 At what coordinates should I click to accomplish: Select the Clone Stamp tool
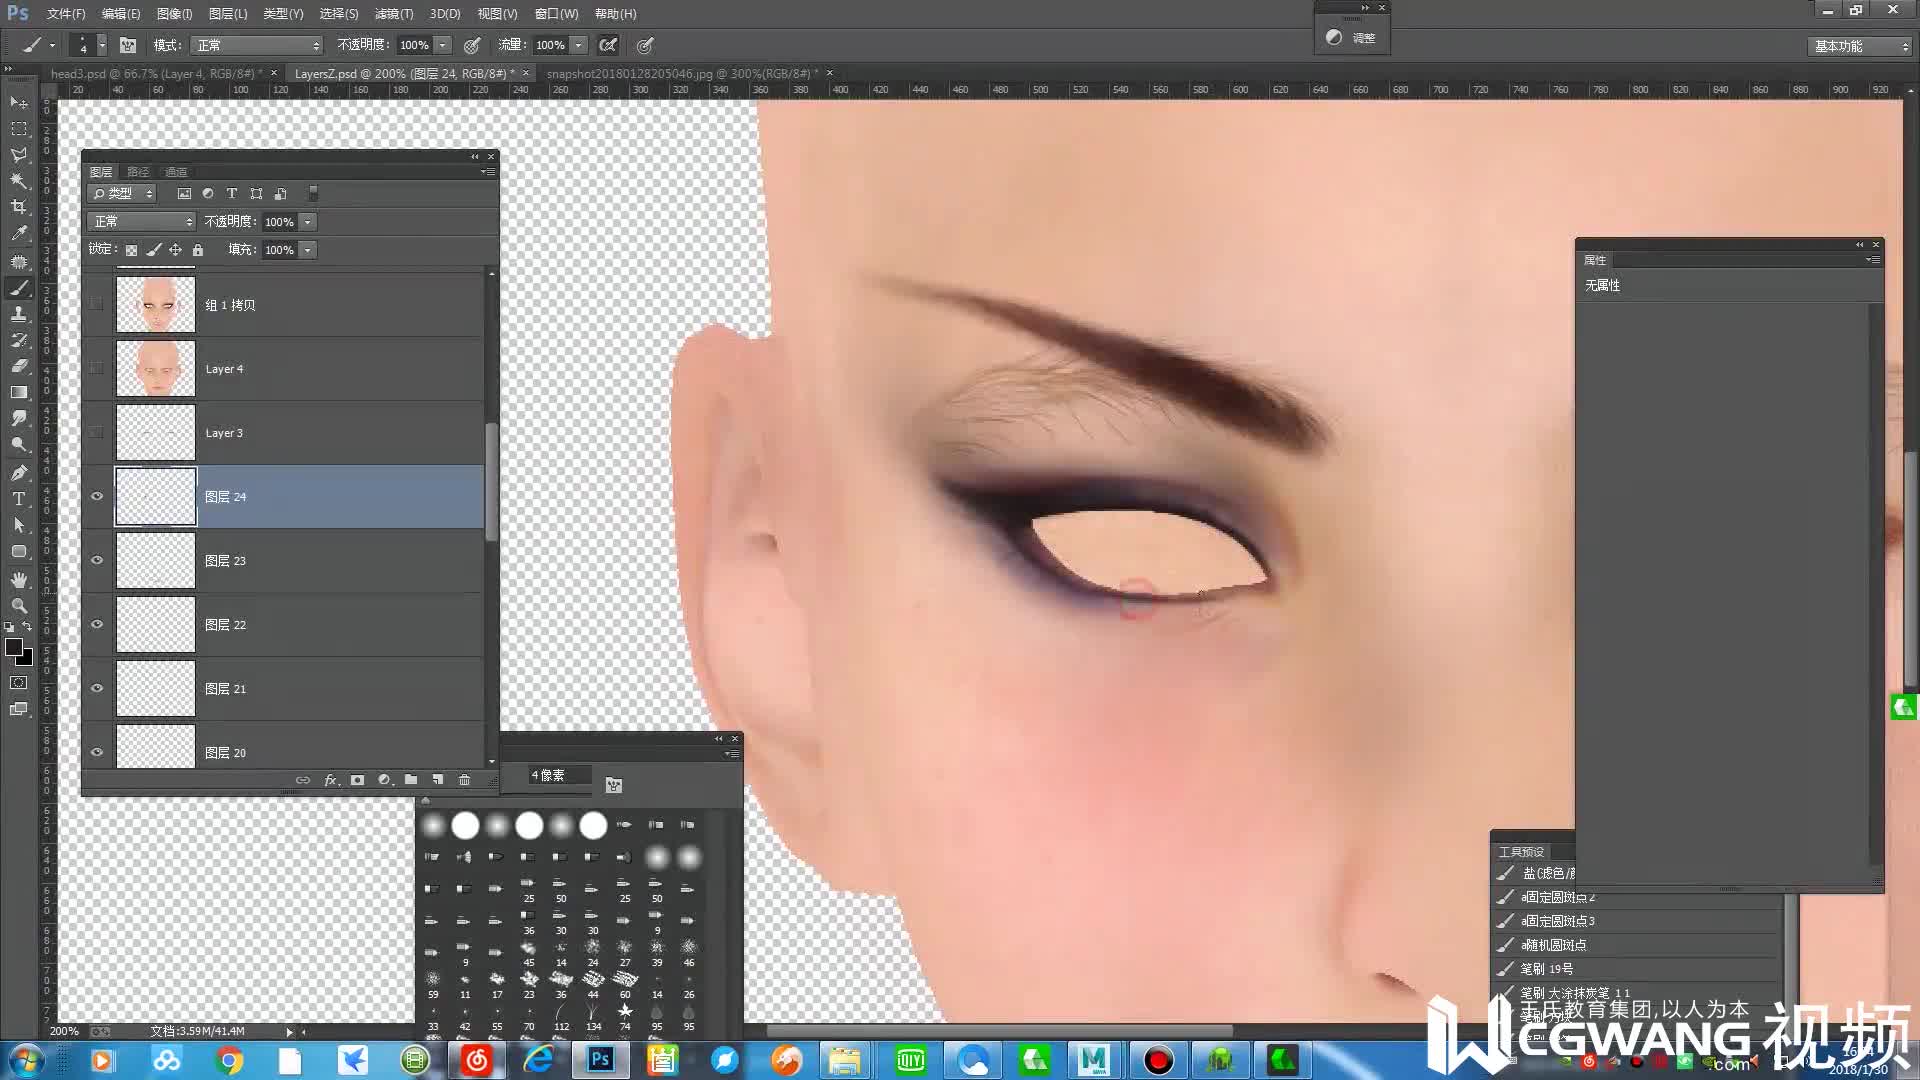click(18, 314)
